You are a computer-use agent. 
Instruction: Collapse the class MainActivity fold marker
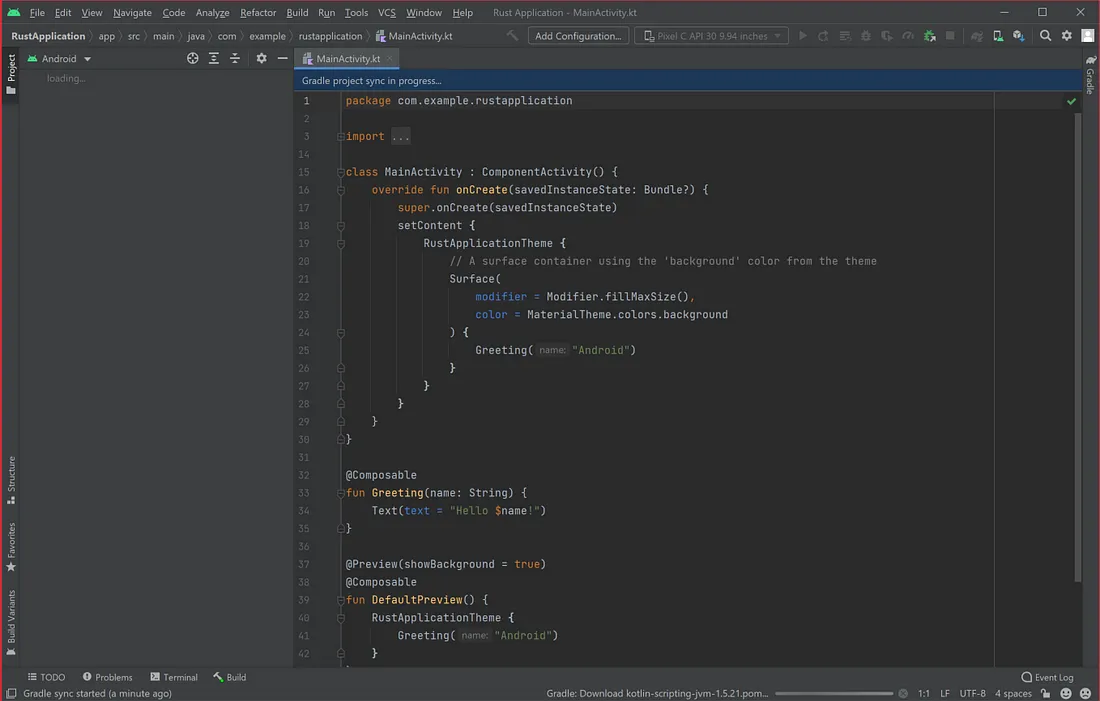[x=340, y=172]
